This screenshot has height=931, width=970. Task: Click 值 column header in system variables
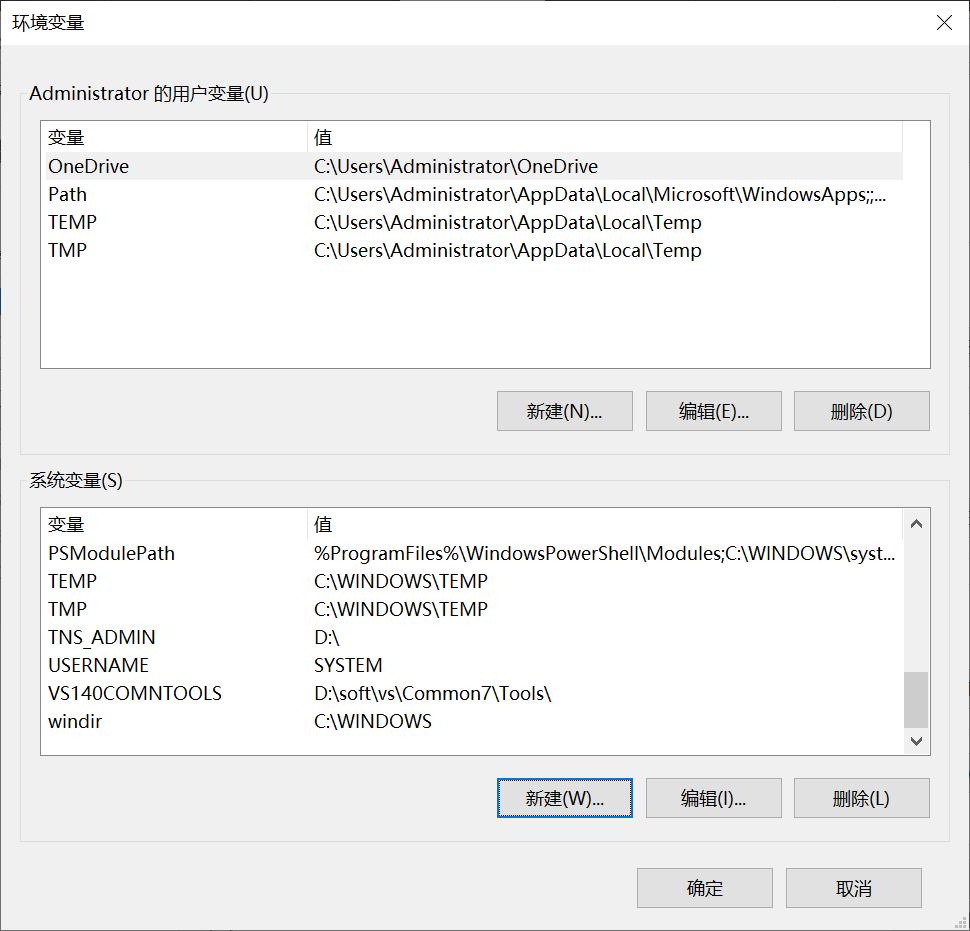point(605,524)
